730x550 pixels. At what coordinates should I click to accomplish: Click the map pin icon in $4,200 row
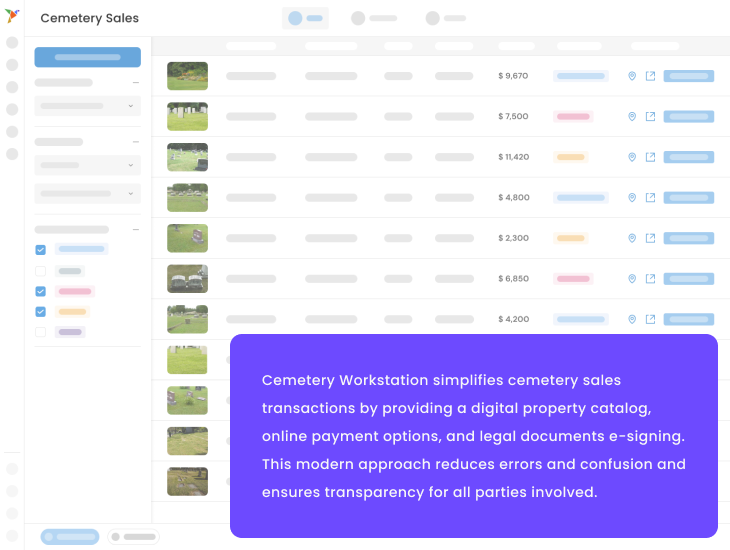click(632, 319)
